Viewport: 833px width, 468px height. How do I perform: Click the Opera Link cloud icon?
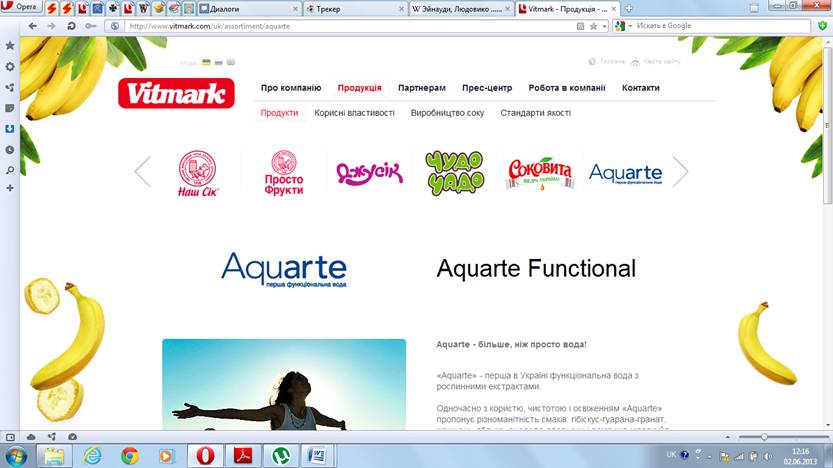[31, 437]
